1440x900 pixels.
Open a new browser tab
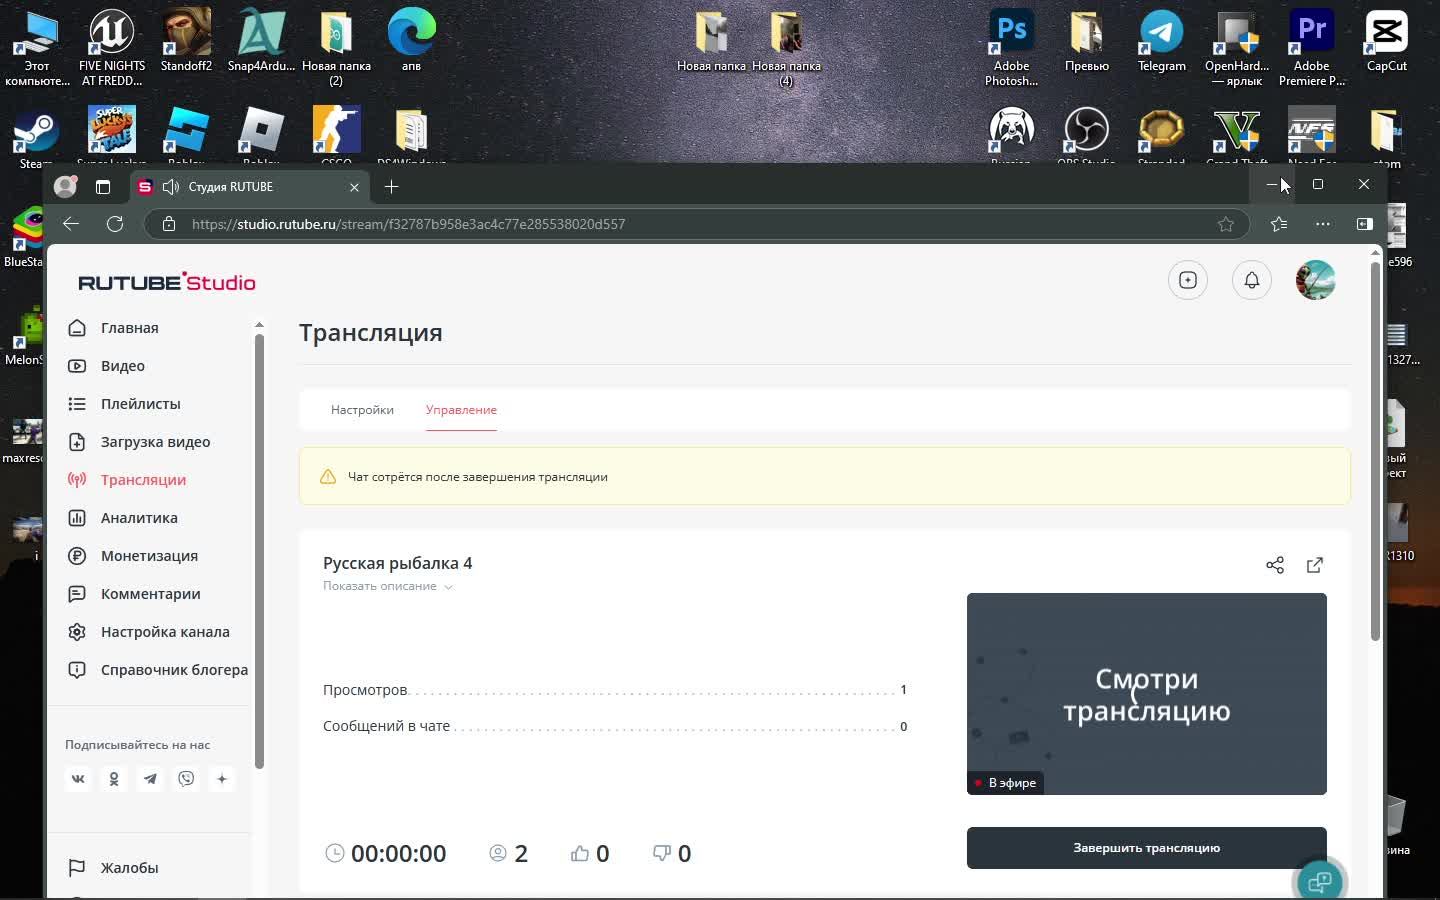pyautogui.click(x=391, y=187)
